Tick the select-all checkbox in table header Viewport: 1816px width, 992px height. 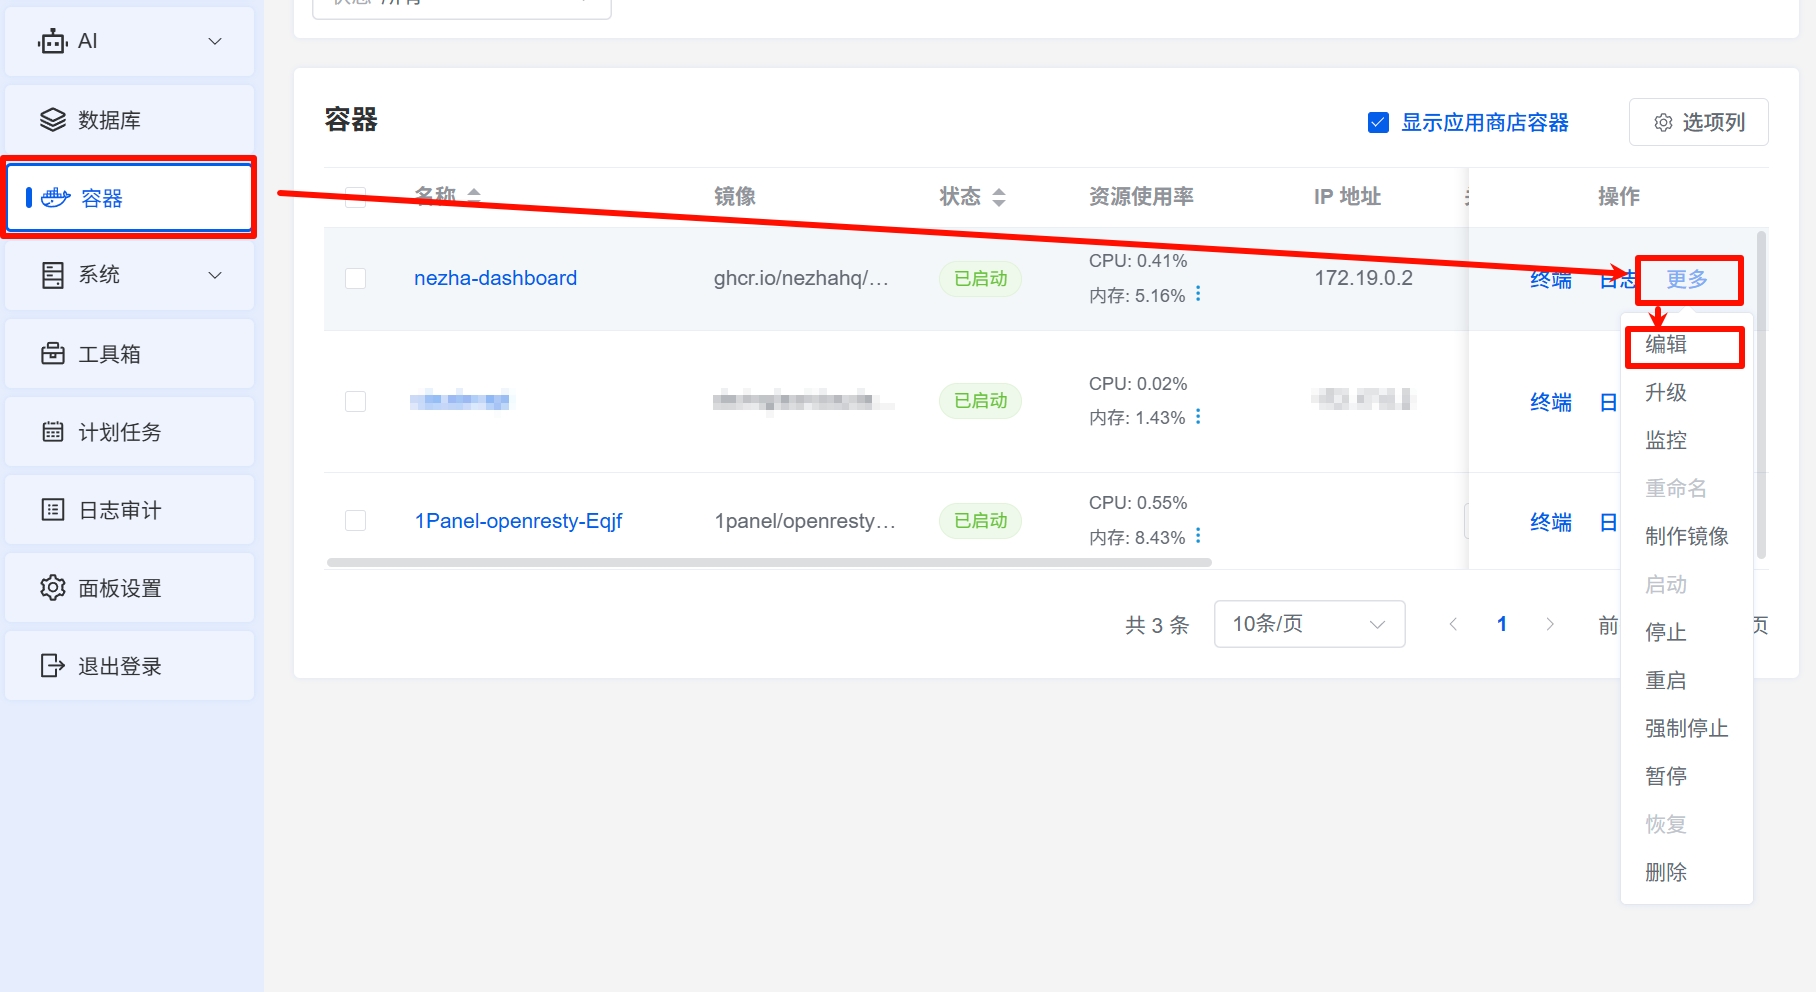point(355,196)
